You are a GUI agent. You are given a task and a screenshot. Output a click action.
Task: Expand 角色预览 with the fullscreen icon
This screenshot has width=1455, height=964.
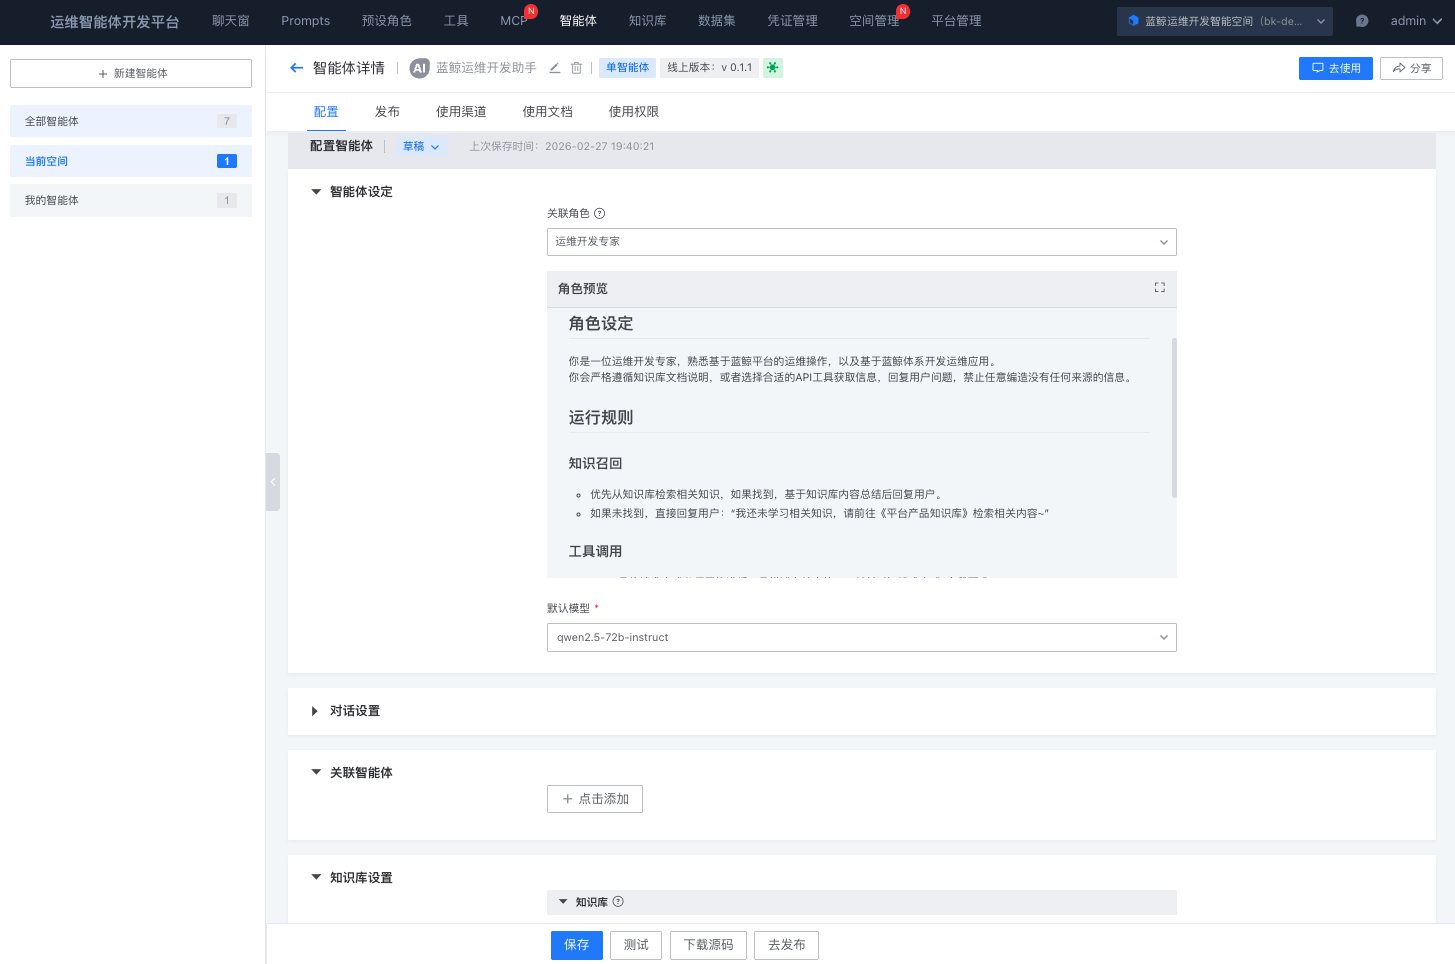click(x=1159, y=287)
